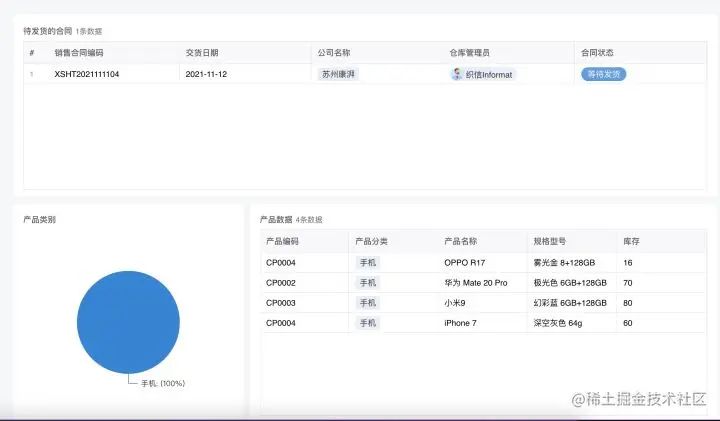Image resolution: width=720 pixels, height=421 pixels.
Task: Open the 织信Informat warehouse manager name
Action: [489, 74]
